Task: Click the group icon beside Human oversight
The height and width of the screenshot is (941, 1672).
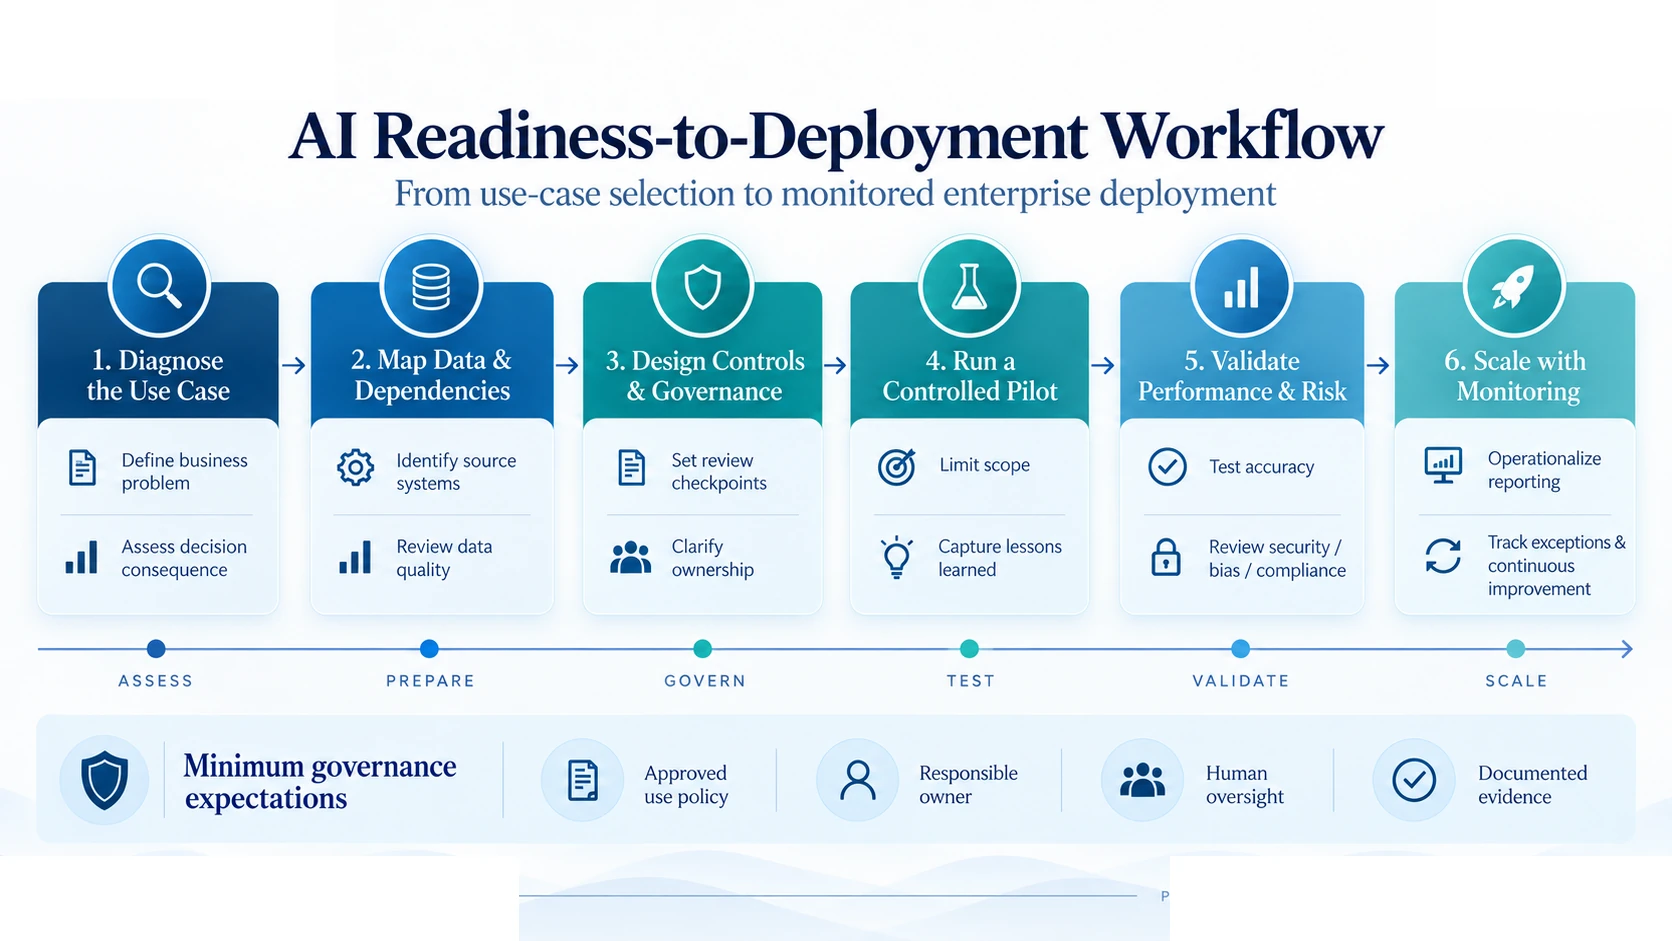Action: point(1142,780)
